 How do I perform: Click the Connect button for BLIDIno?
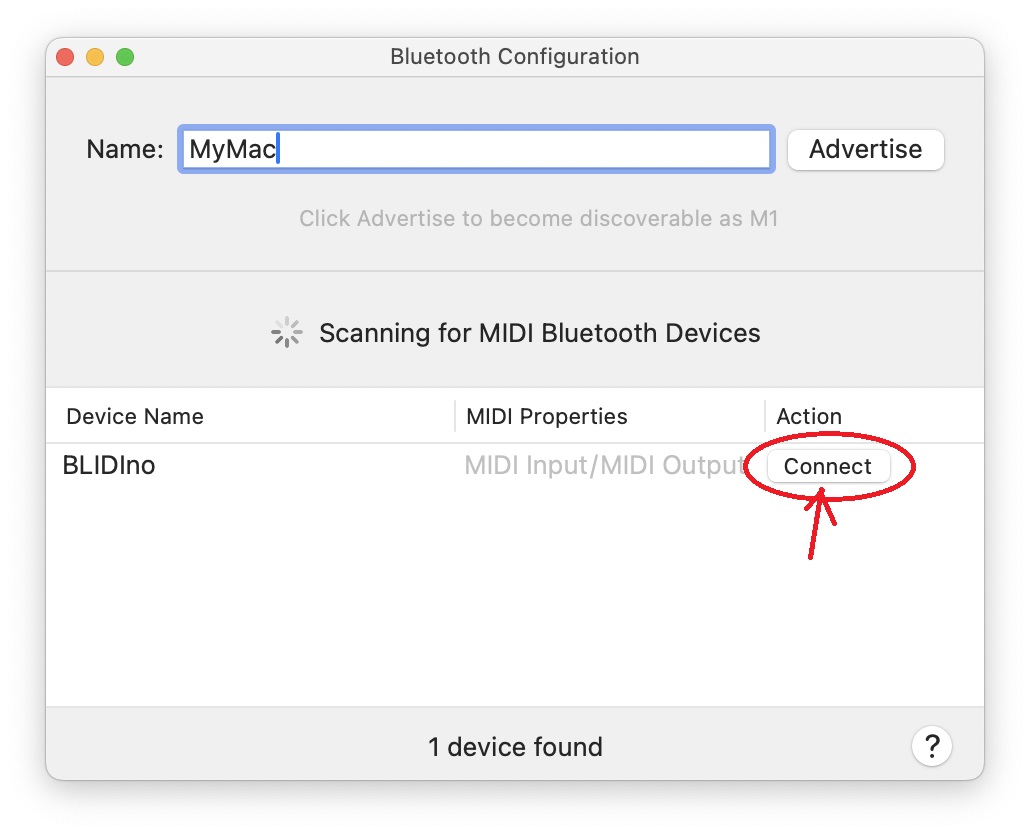pyautogui.click(x=828, y=466)
